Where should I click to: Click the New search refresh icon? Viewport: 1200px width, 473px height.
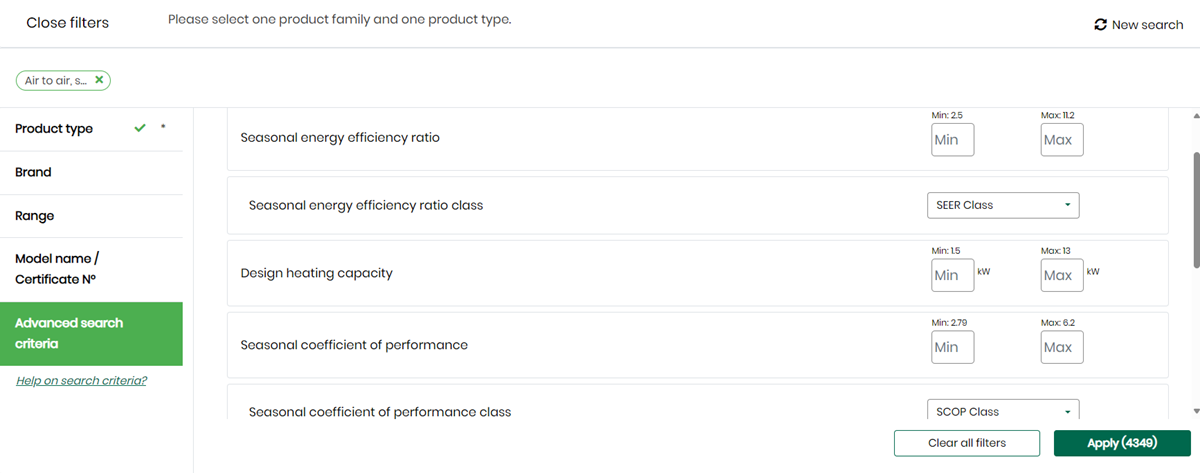pos(1101,25)
